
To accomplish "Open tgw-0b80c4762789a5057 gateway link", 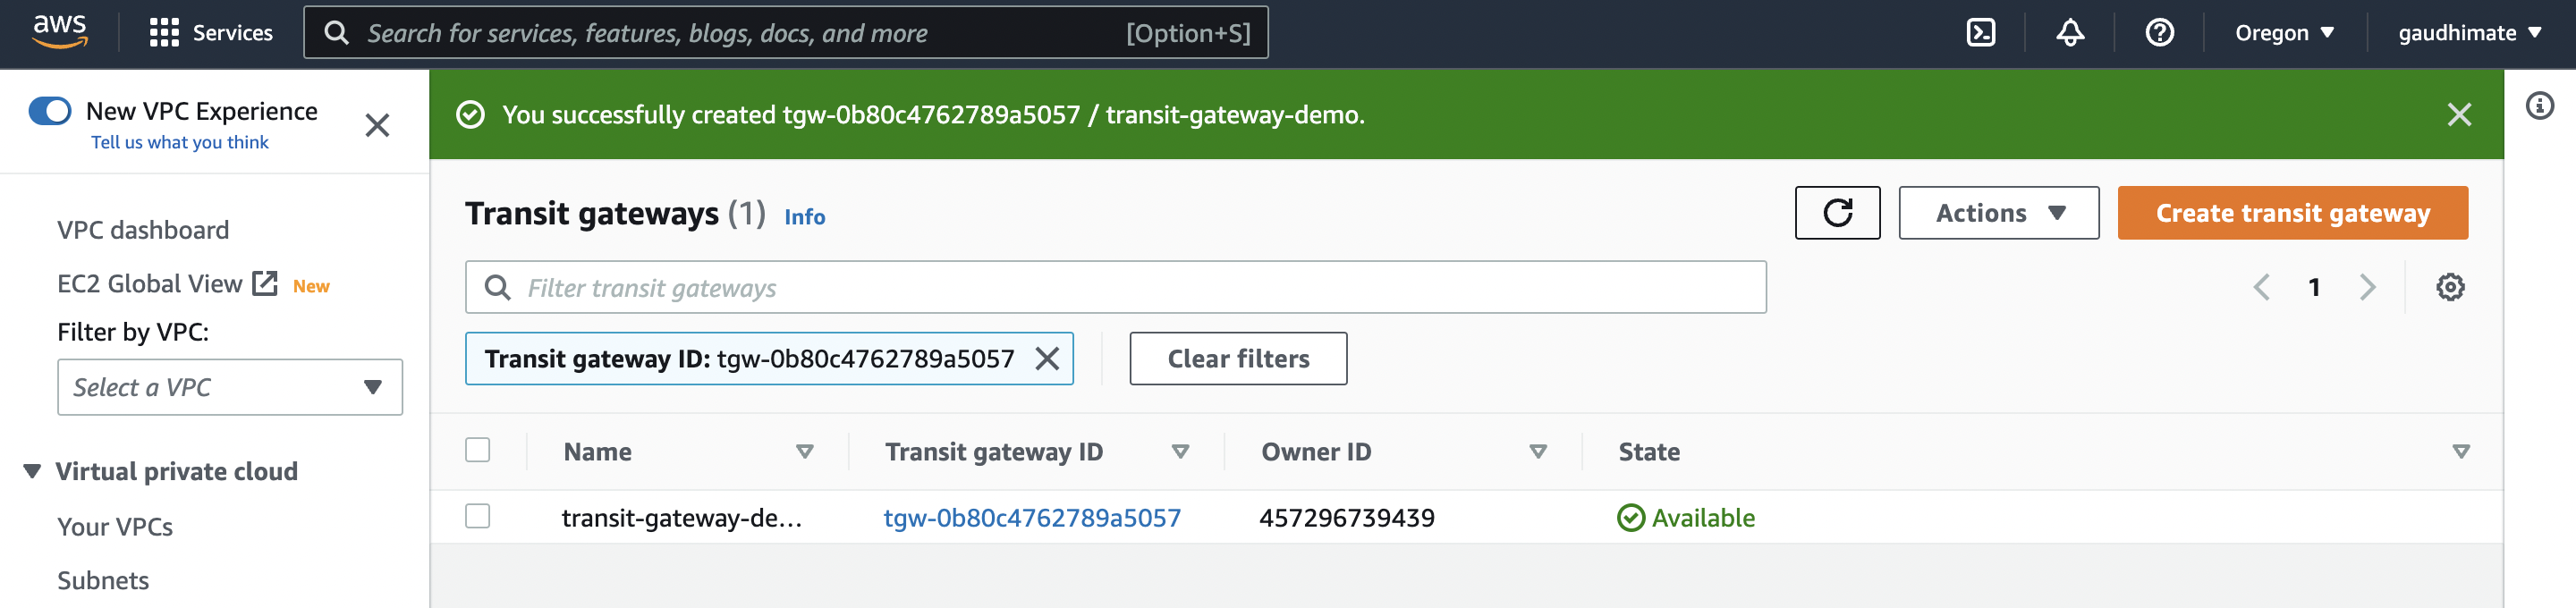I will click(1031, 518).
